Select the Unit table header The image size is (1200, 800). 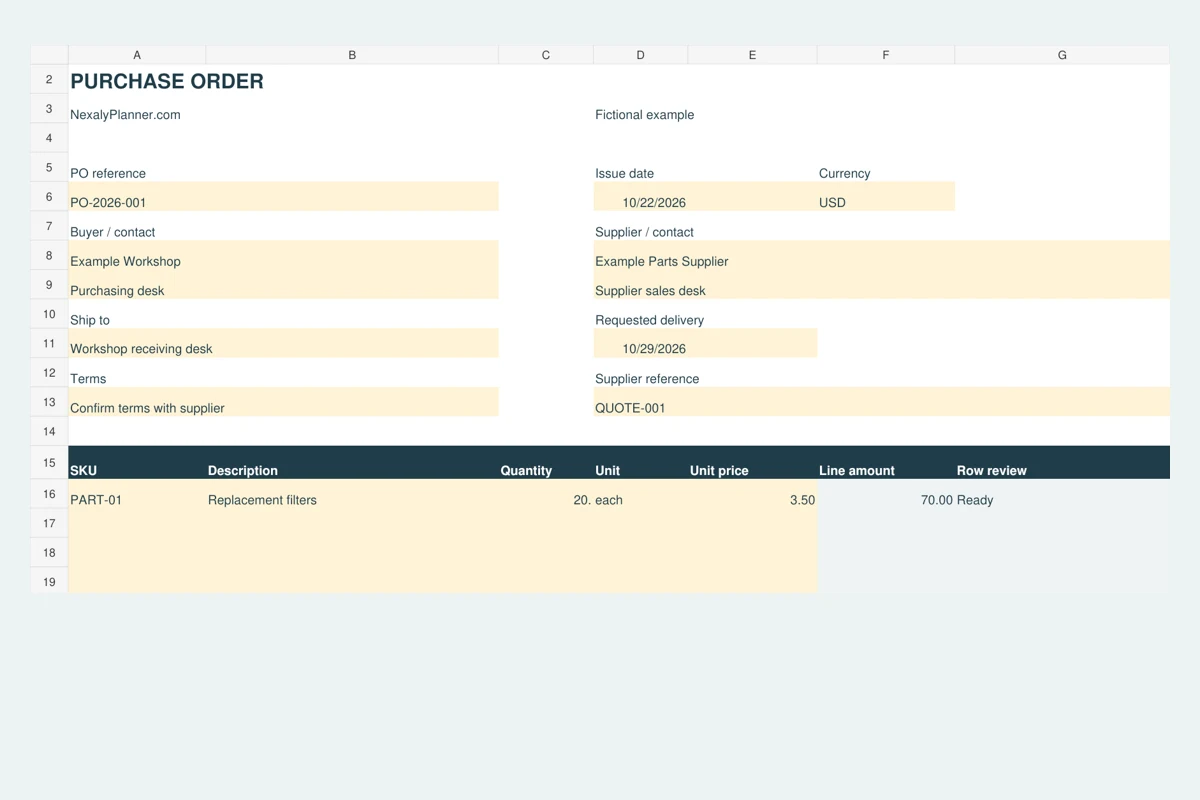point(640,463)
